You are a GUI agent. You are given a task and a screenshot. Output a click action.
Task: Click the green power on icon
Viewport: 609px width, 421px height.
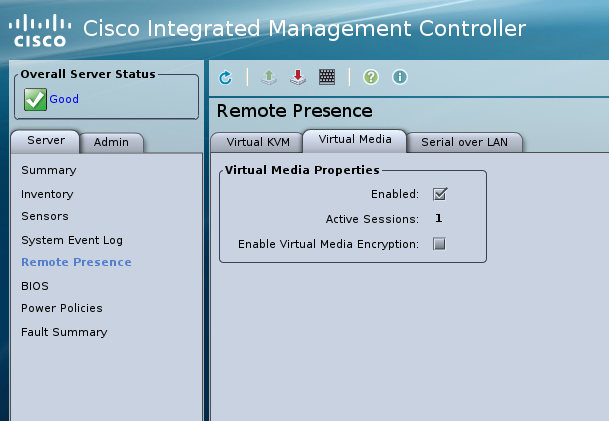tap(269, 77)
